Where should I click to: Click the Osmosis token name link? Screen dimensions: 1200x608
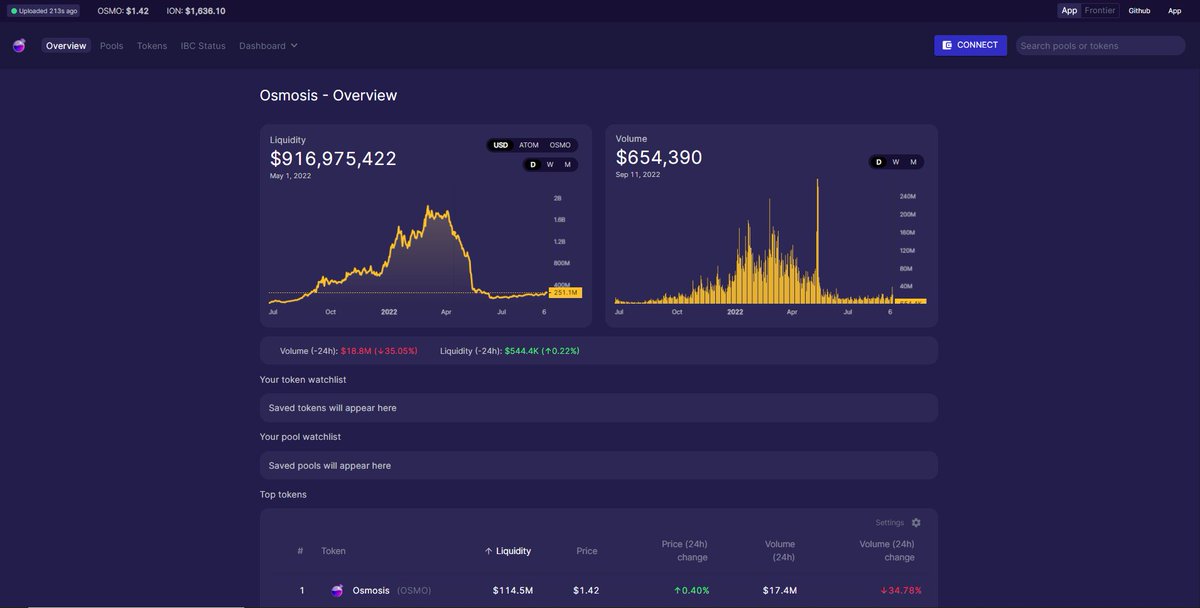[371, 591]
